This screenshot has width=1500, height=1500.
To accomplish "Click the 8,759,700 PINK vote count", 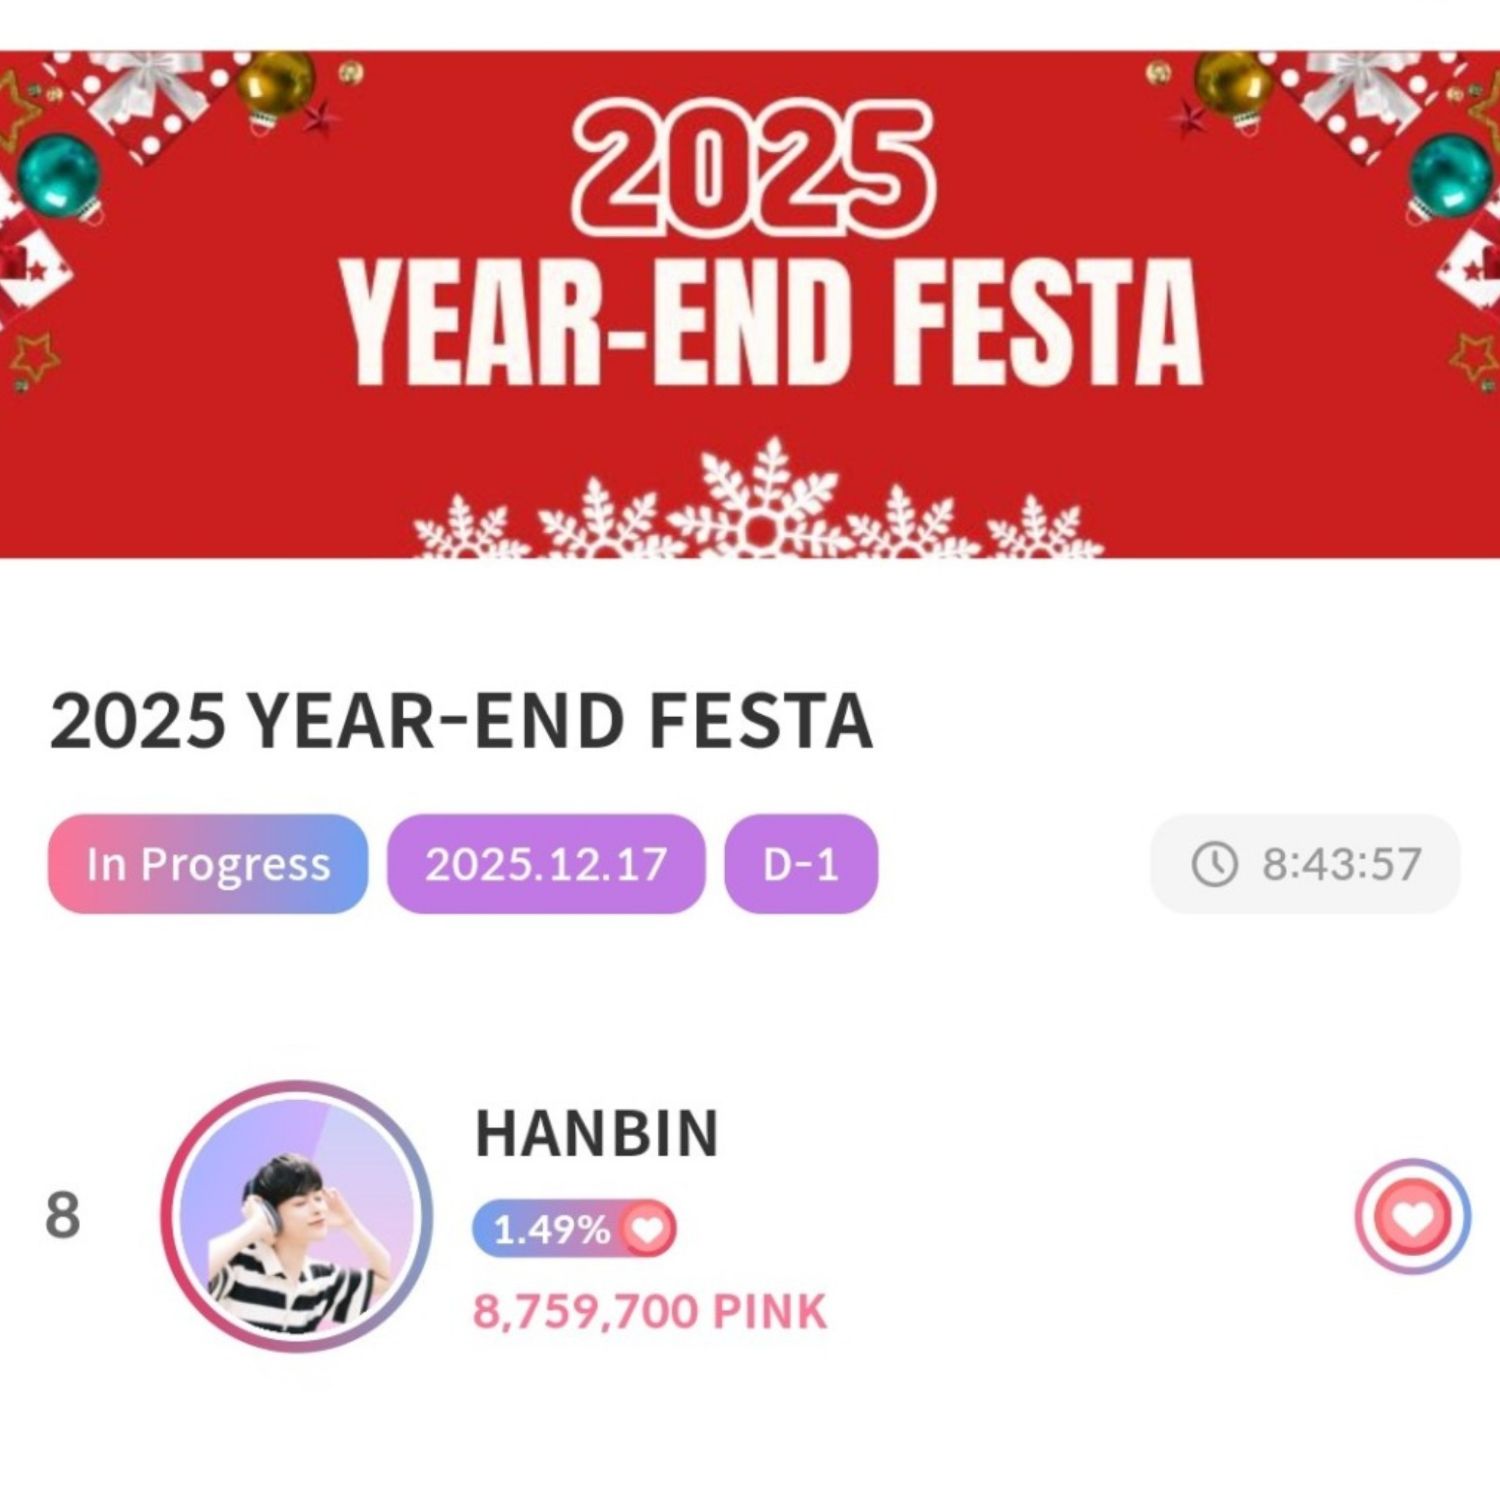I will pyautogui.click(x=650, y=1311).
